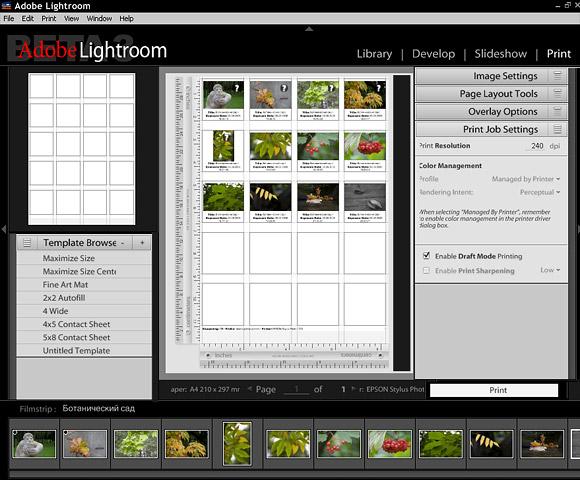Open Rendering Intent Perceptual dropdown
The height and width of the screenshot is (480, 580).
click(540, 192)
